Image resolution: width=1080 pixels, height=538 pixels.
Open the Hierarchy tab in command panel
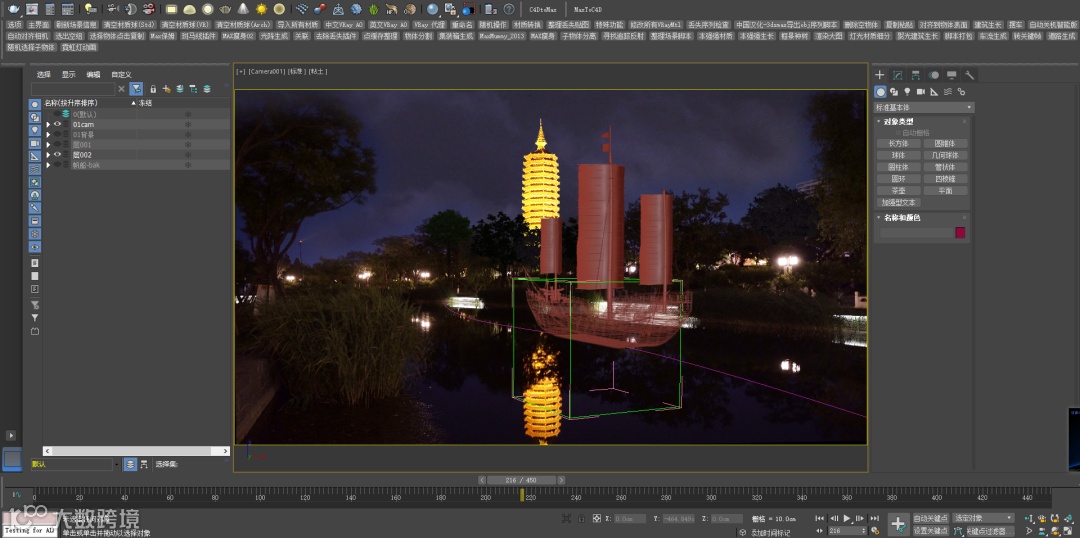click(916, 75)
